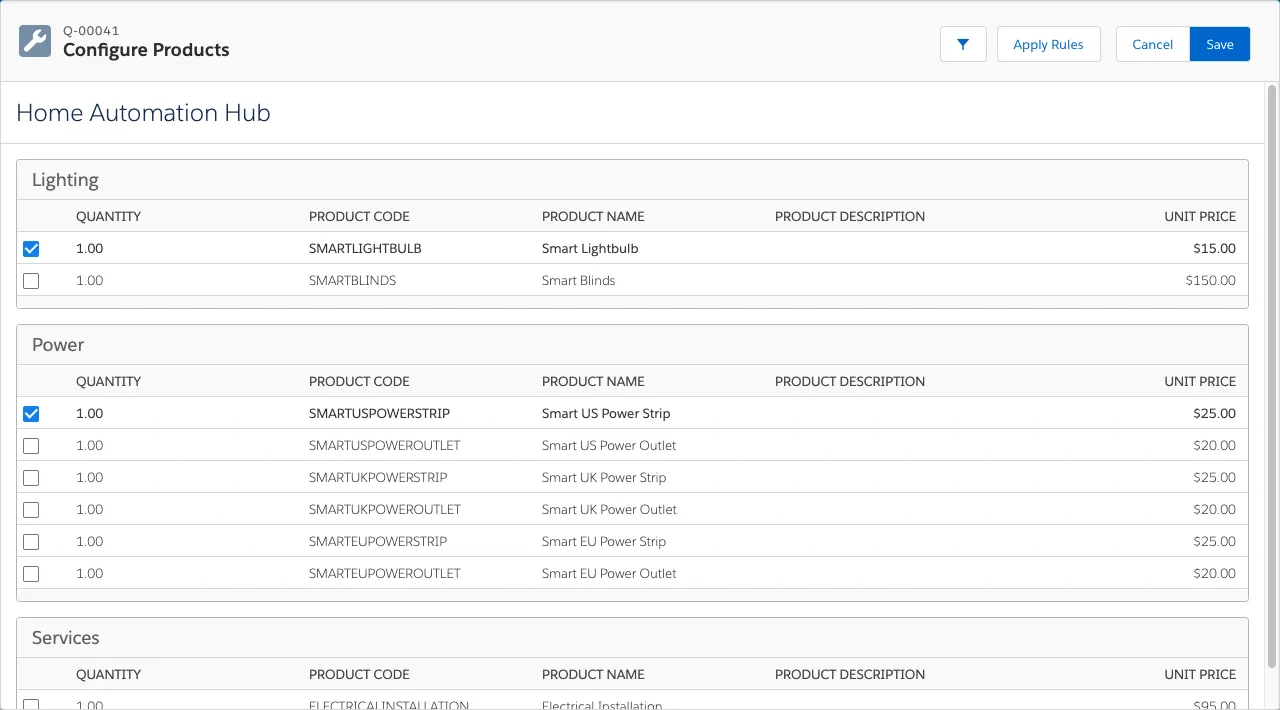Click the SMARTUKPOWEROUTLET product code
Image resolution: width=1280 pixels, height=710 pixels.
[x=385, y=509]
